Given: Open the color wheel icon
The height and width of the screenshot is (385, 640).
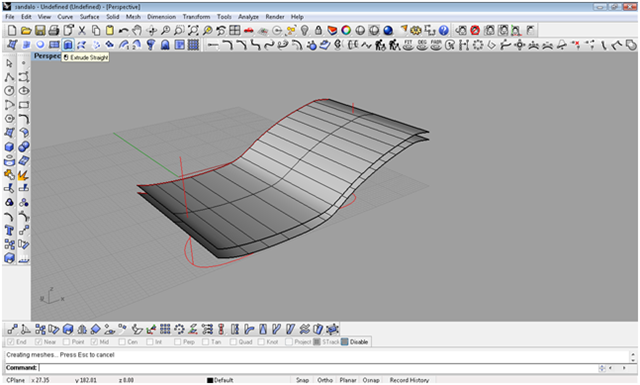Looking at the screenshot, I should tap(346, 31).
